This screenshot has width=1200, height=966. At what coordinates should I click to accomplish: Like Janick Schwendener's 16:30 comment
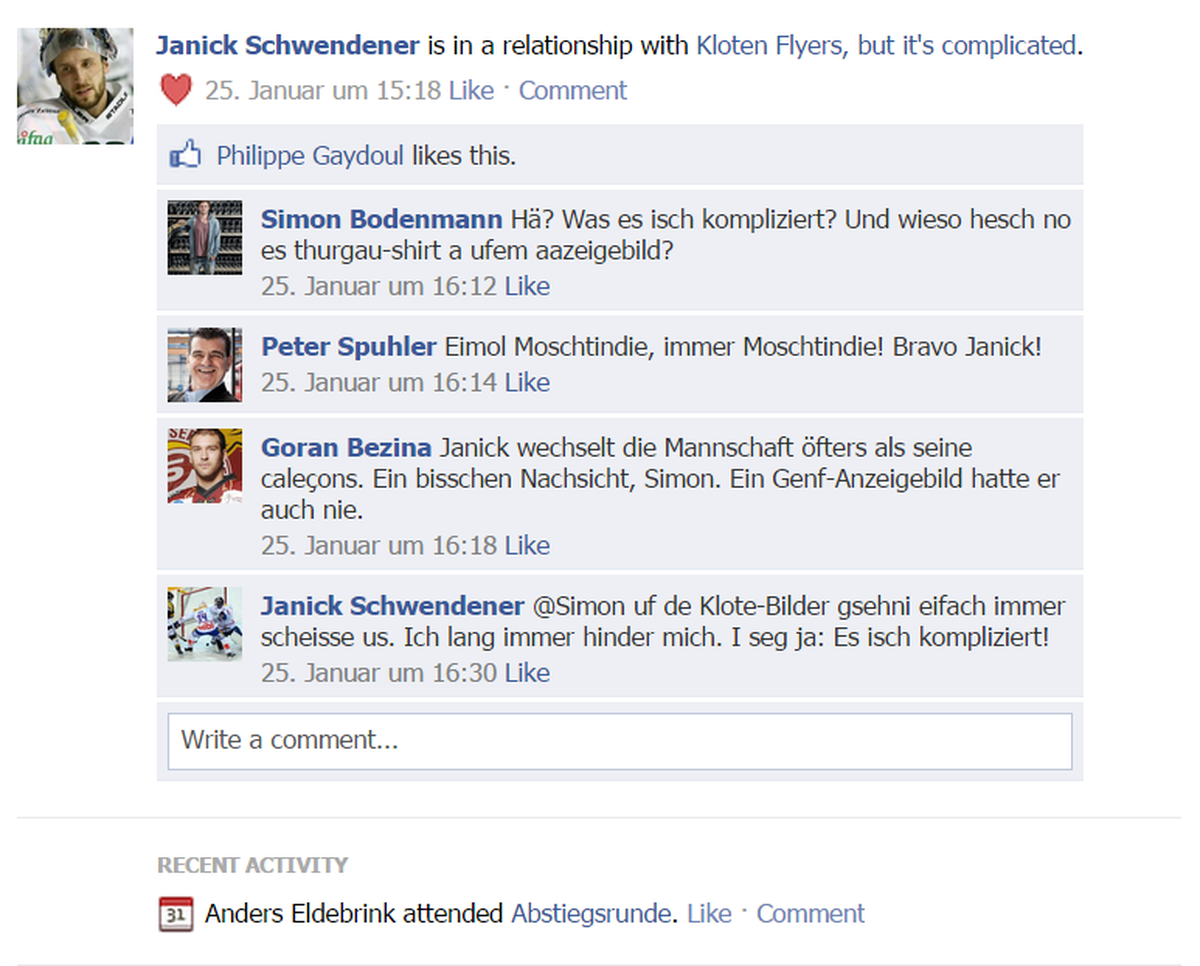(x=527, y=673)
